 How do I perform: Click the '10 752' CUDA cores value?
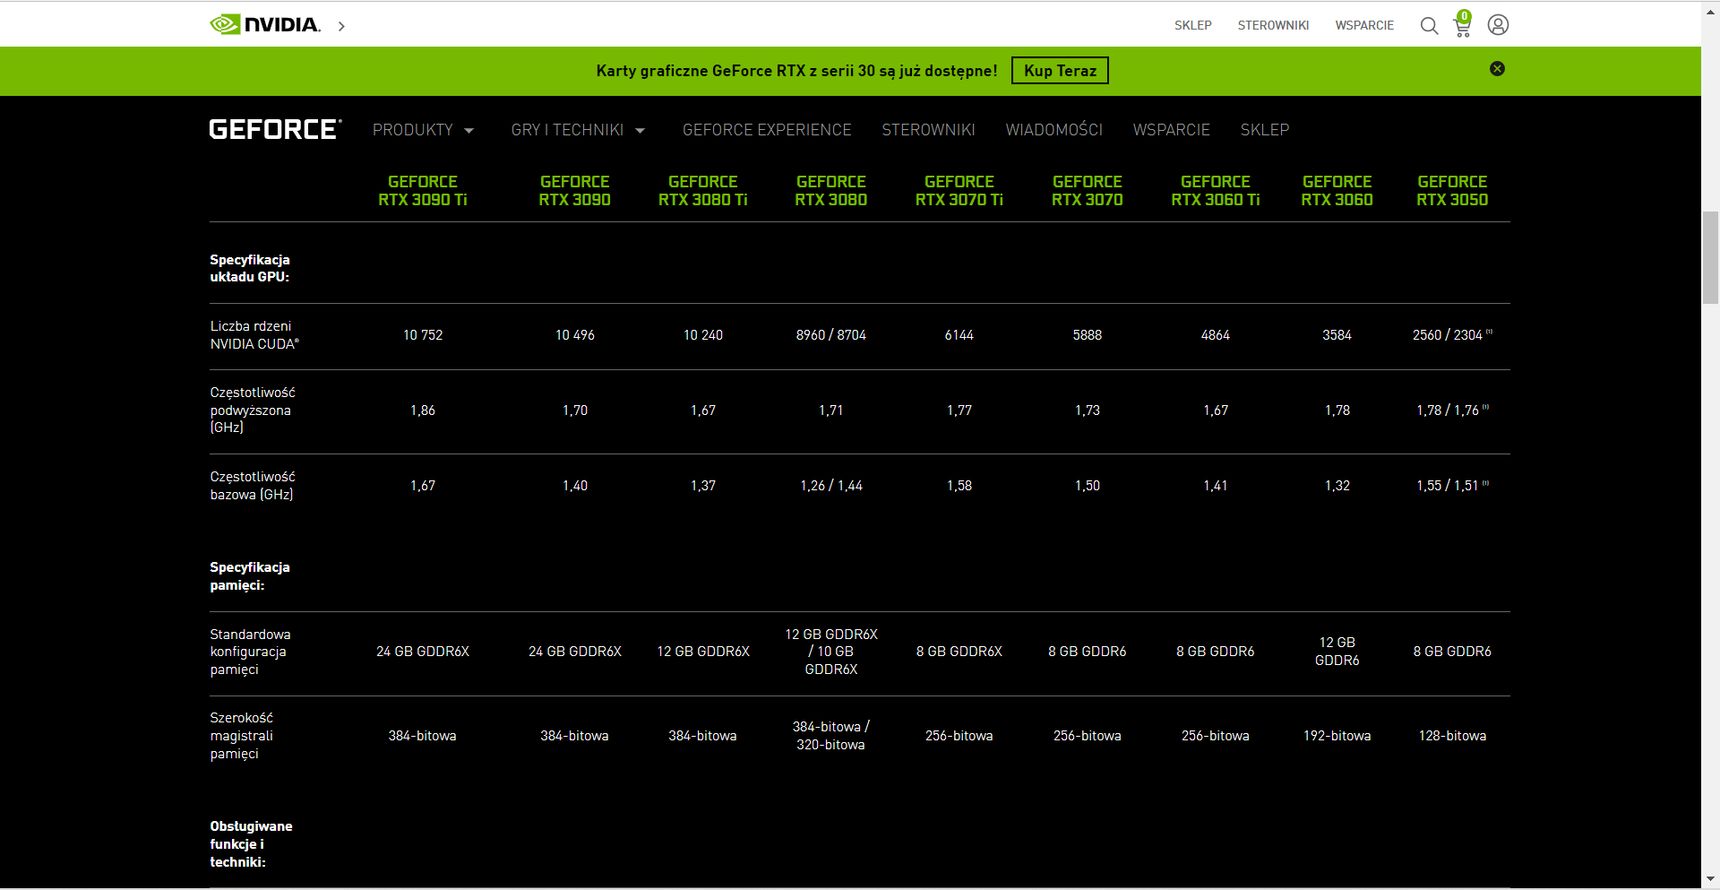423,335
